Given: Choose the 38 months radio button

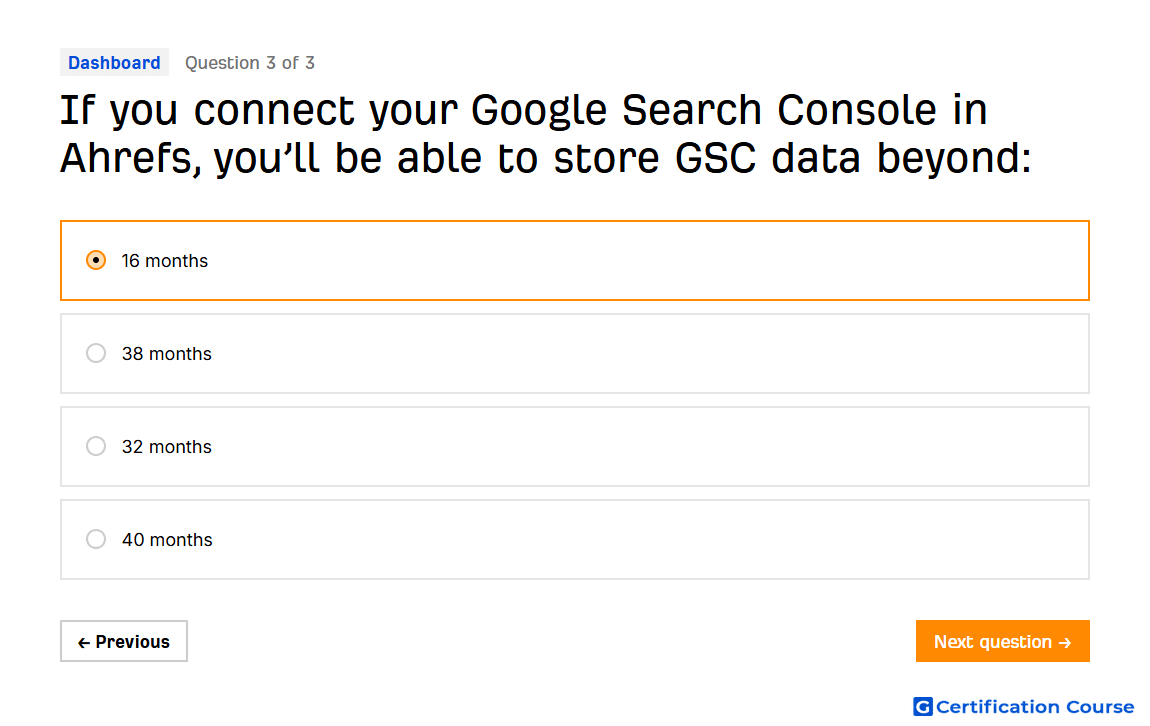Looking at the screenshot, I should (96, 353).
